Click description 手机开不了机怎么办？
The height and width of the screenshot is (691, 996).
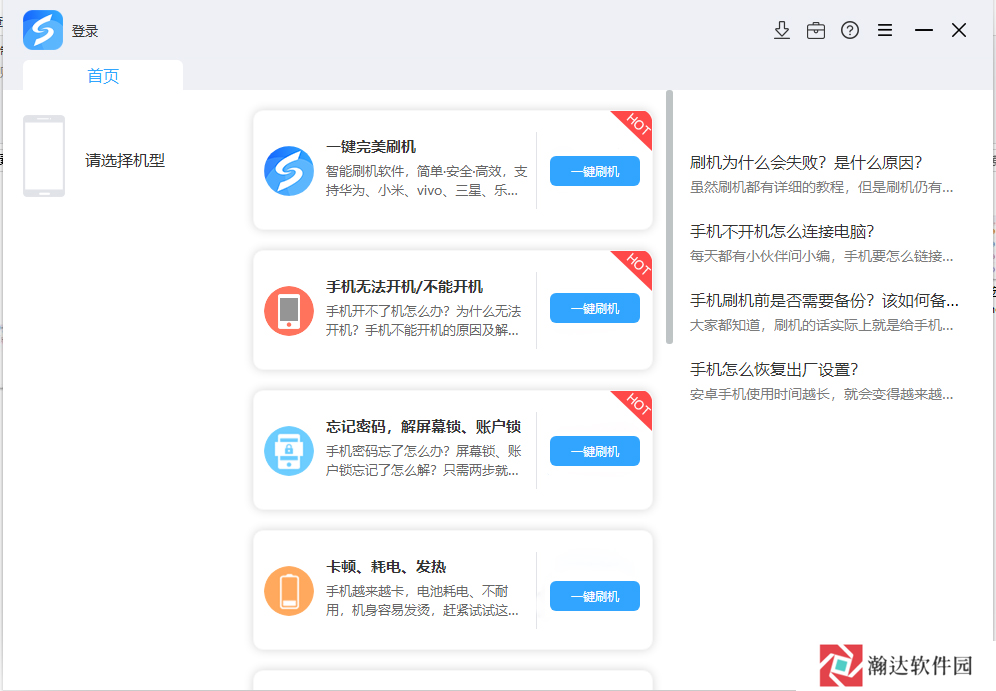coord(424,321)
